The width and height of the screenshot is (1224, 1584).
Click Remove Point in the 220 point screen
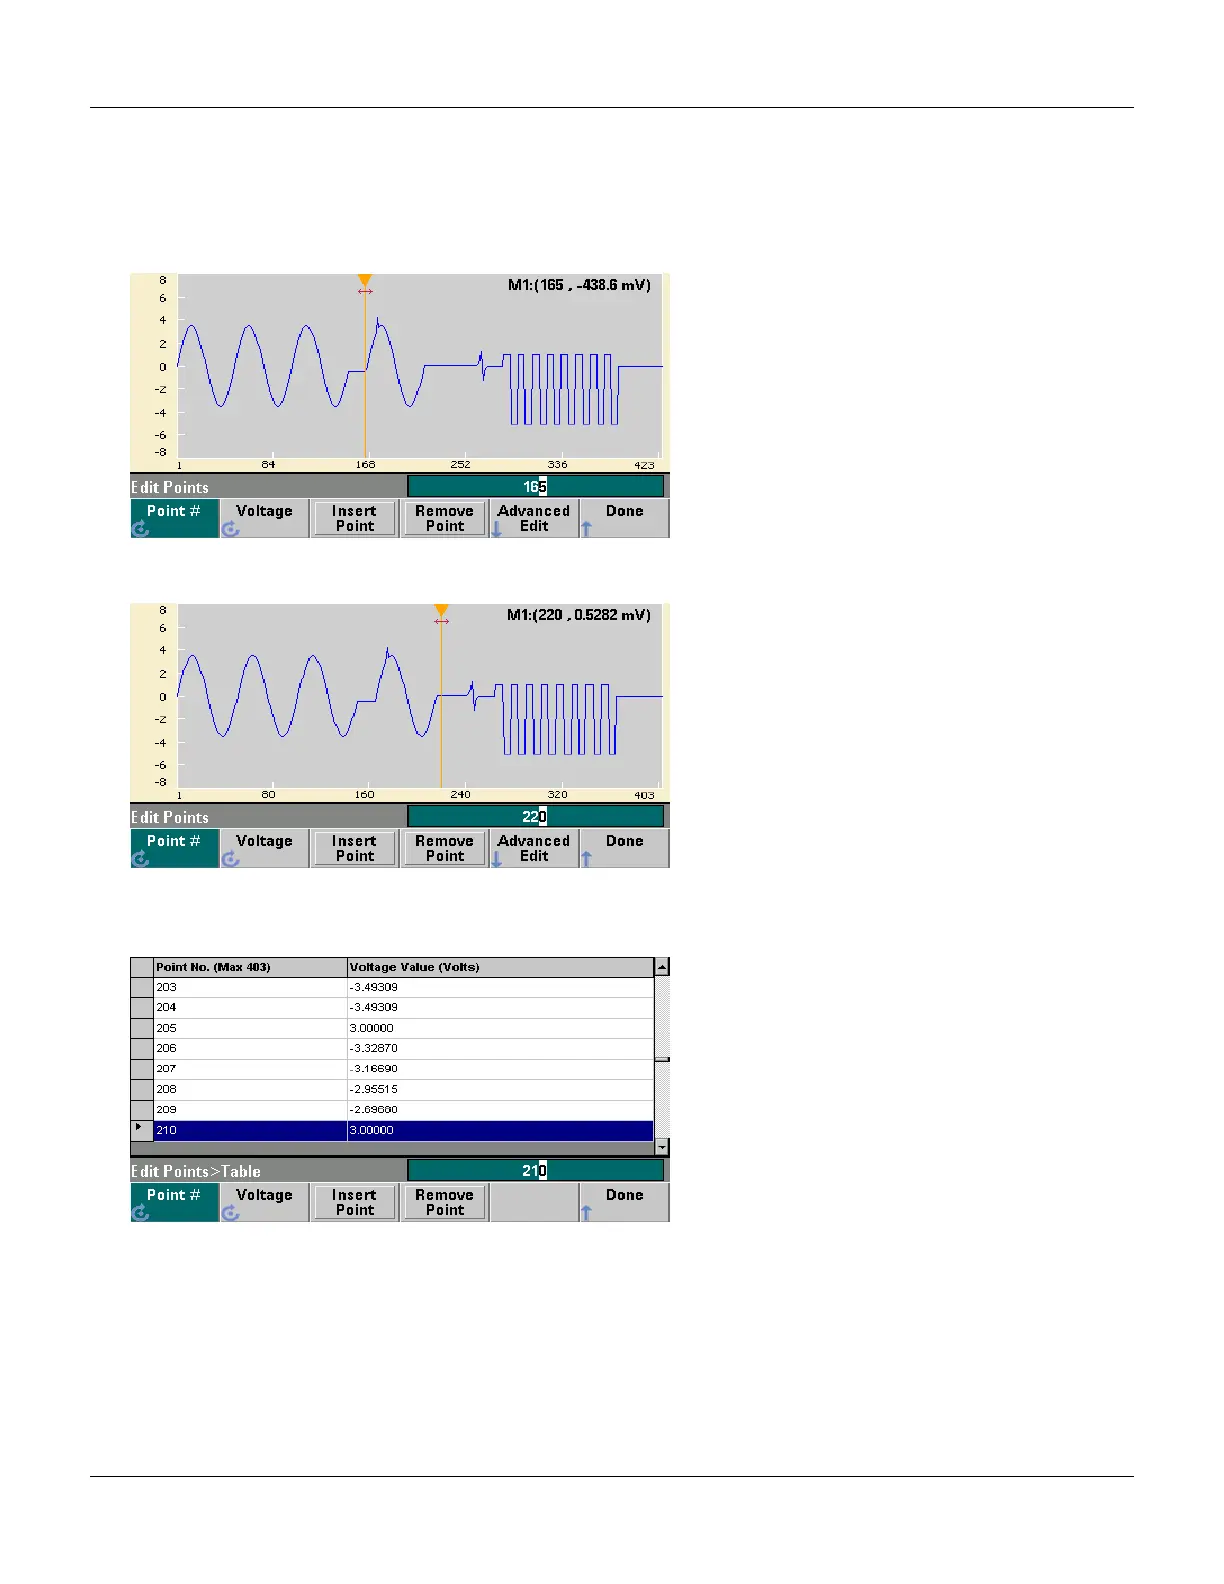click(x=445, y=848)
